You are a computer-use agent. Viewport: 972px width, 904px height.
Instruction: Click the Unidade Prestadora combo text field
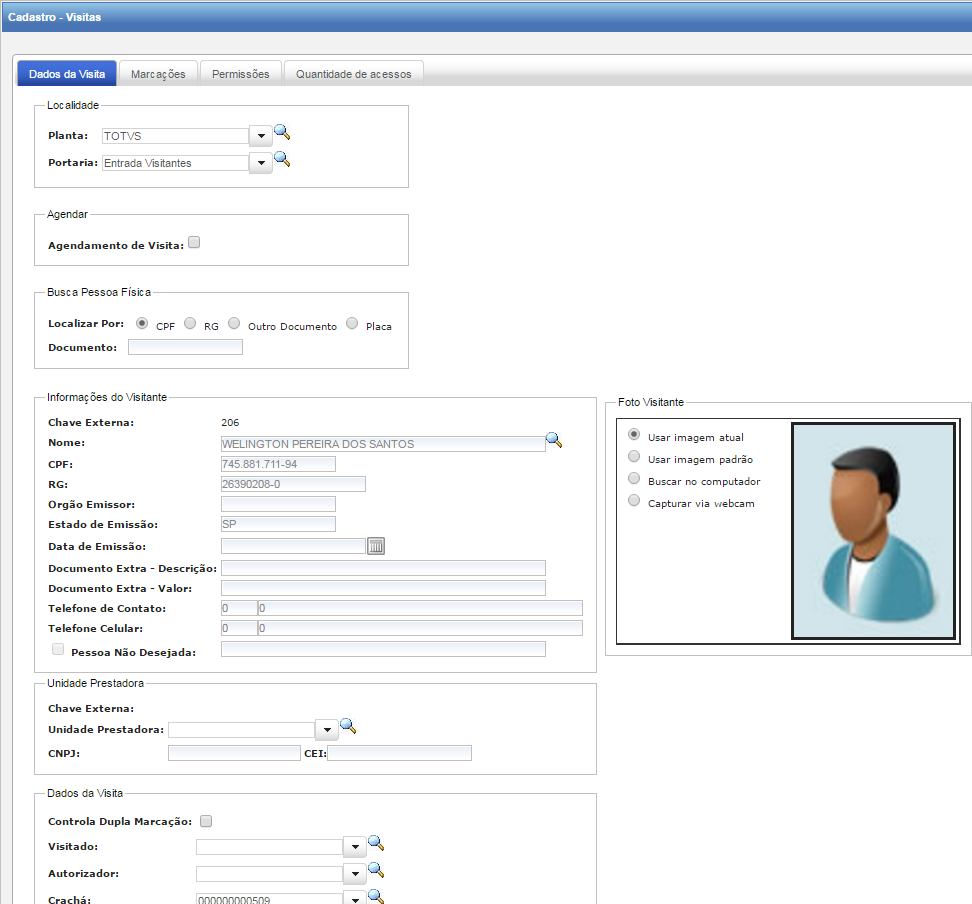(x=242, y=730)
